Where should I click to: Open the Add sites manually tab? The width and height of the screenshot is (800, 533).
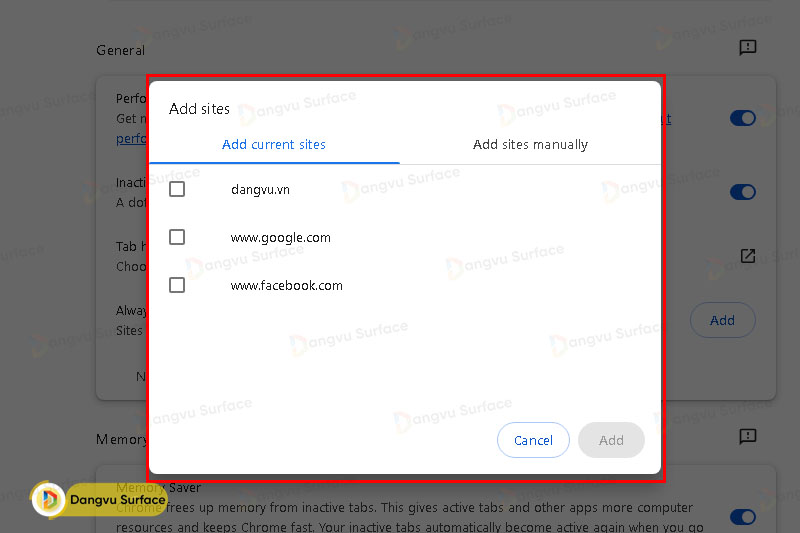pos(530,144)
